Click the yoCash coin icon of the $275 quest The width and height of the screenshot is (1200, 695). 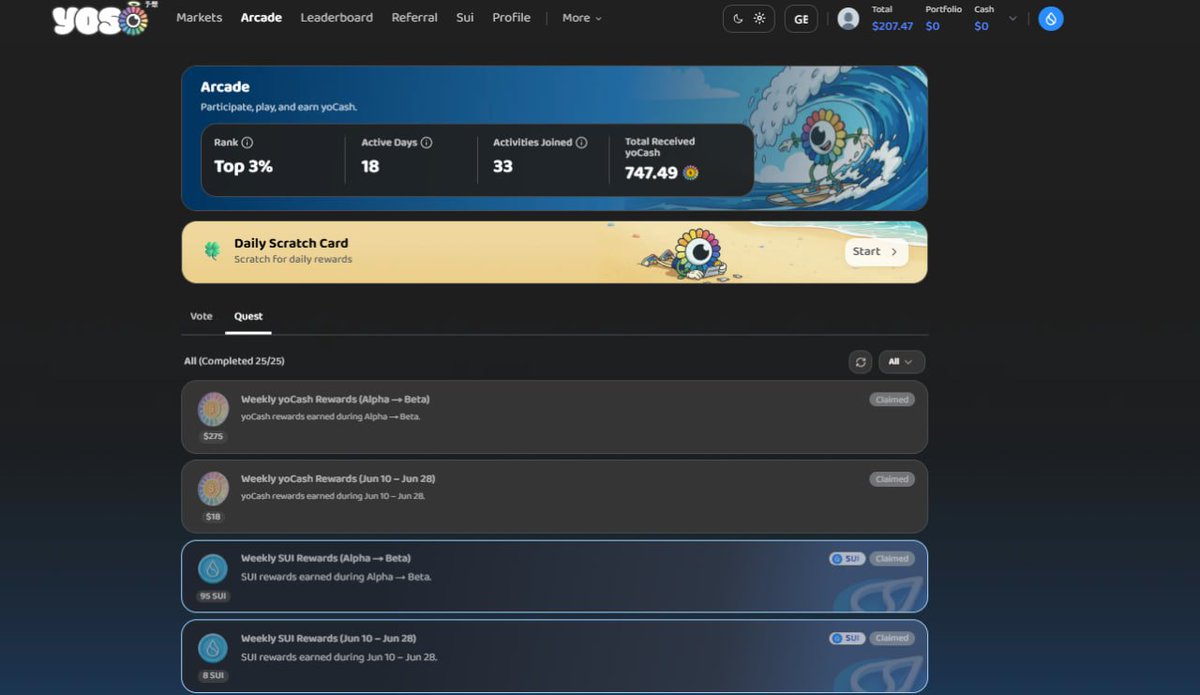tap(213, 409)
